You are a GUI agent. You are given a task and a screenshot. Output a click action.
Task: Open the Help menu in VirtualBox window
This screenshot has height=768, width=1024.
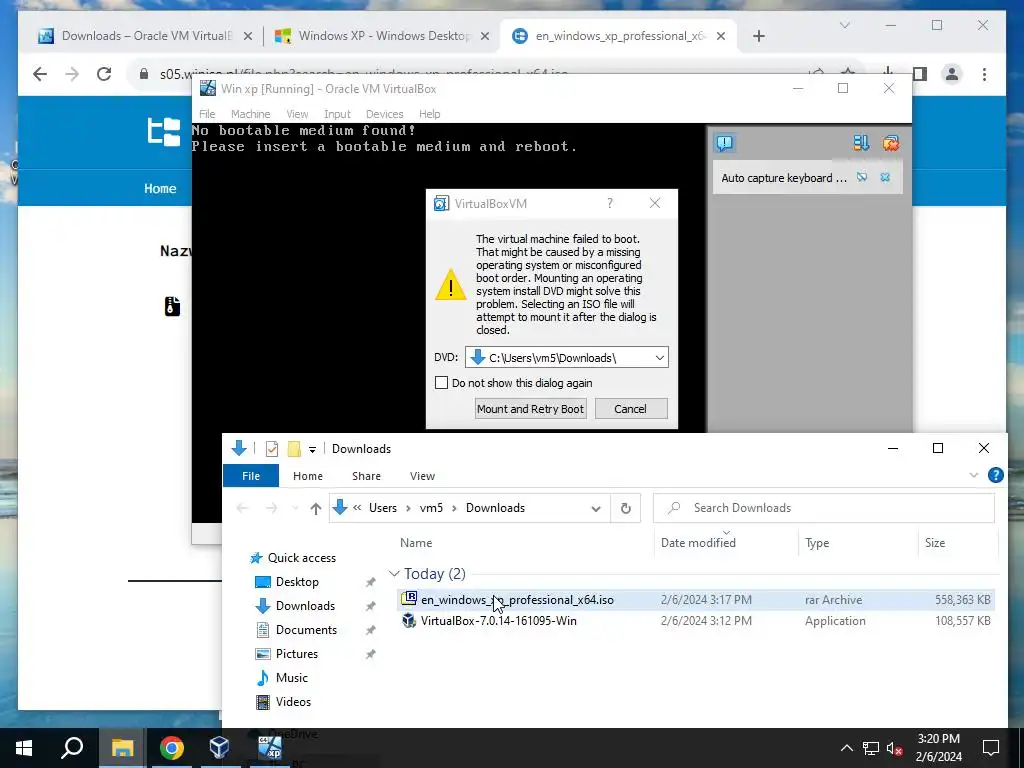point(429,114)
